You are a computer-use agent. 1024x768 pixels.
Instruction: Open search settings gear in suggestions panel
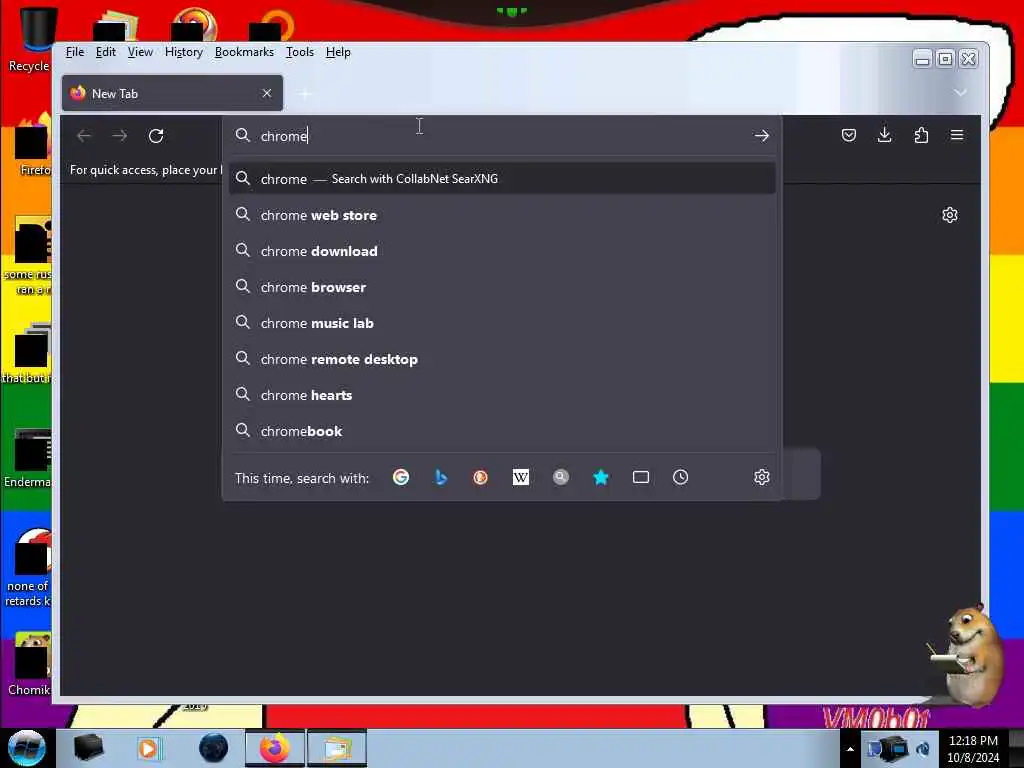pyautogui.click(x=761, y=477)
